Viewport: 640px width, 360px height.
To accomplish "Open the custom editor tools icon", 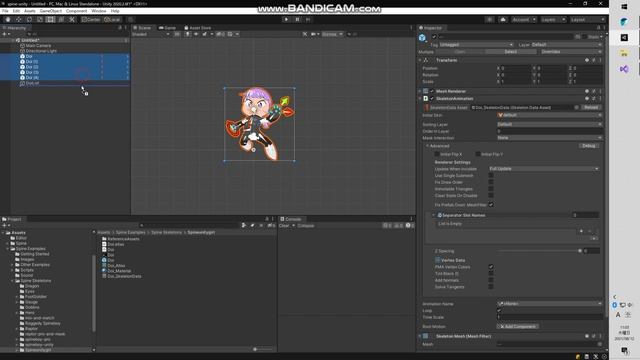I will [72, 19].
